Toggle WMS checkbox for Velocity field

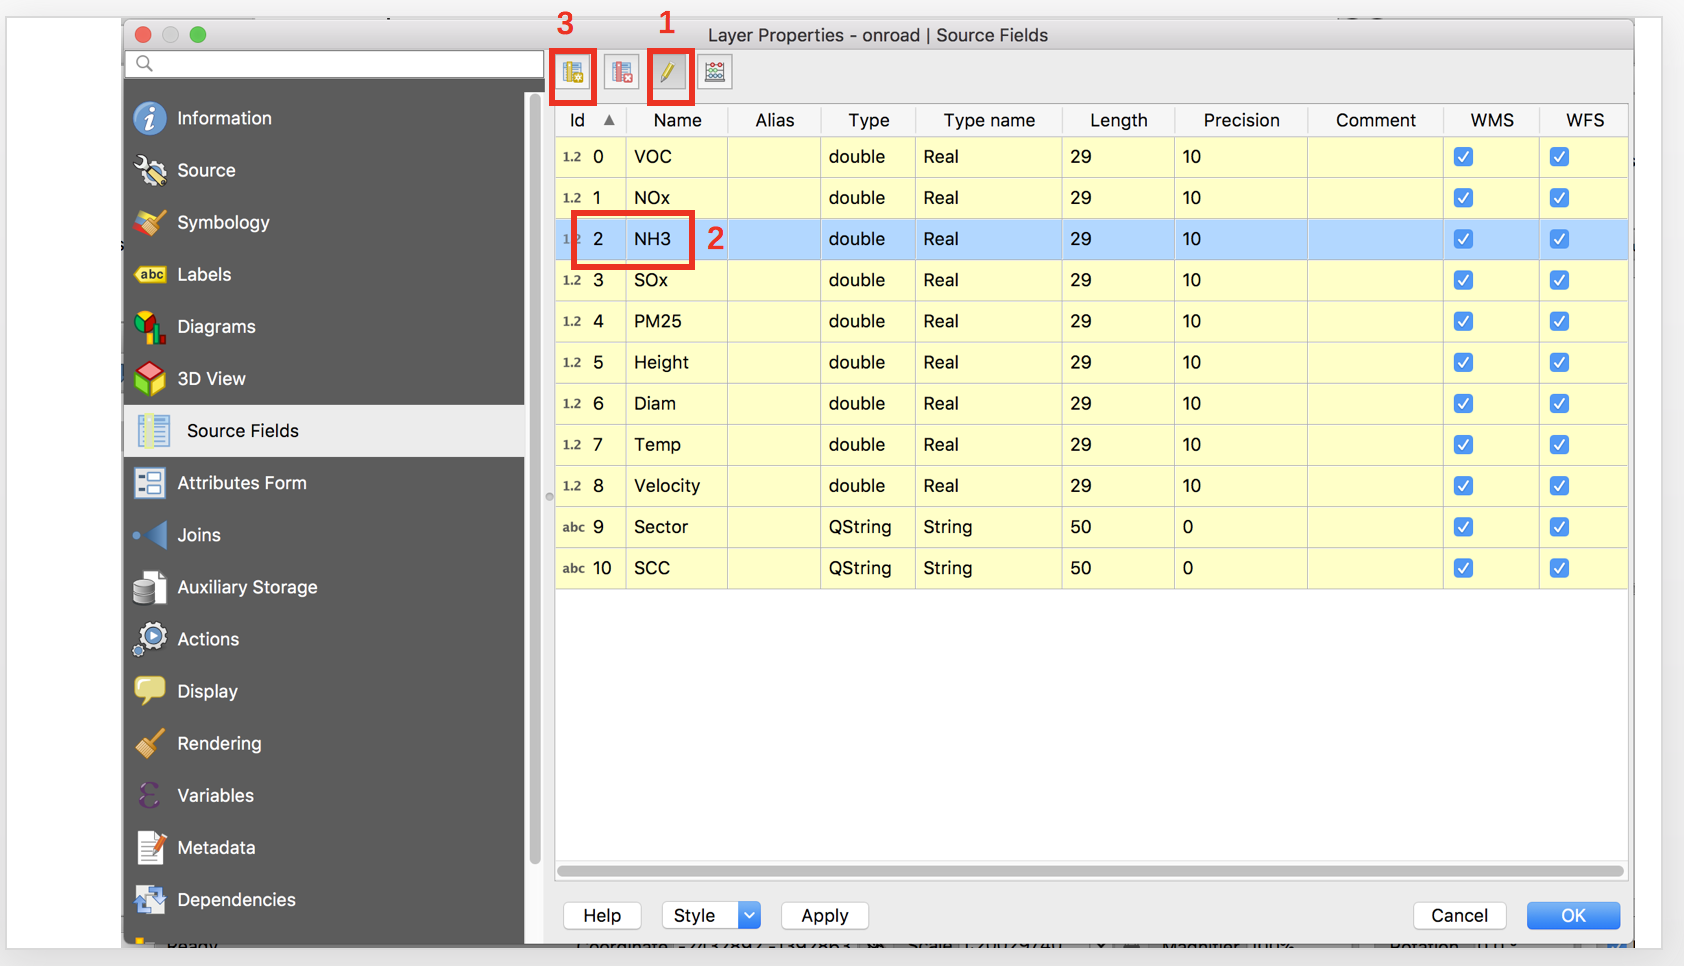pyautogui.click(x=1463, y=486)
